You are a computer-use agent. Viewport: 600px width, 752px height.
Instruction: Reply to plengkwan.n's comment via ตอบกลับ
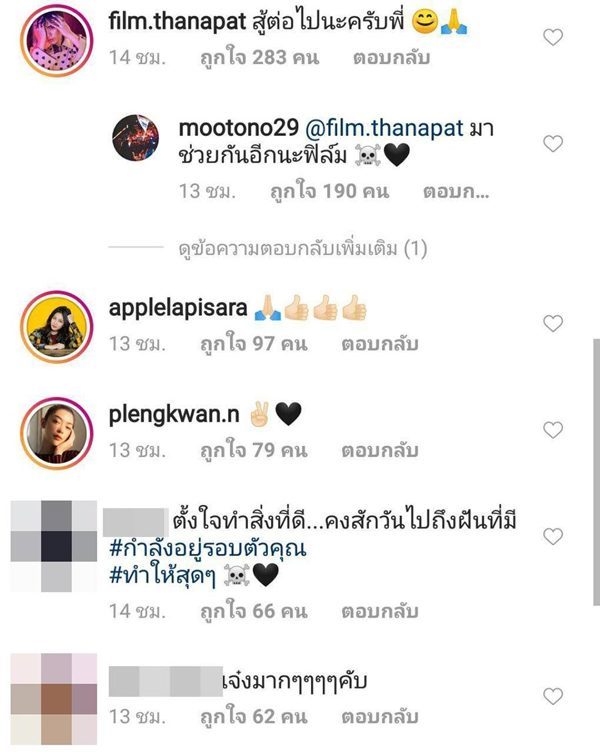point(380,450)
